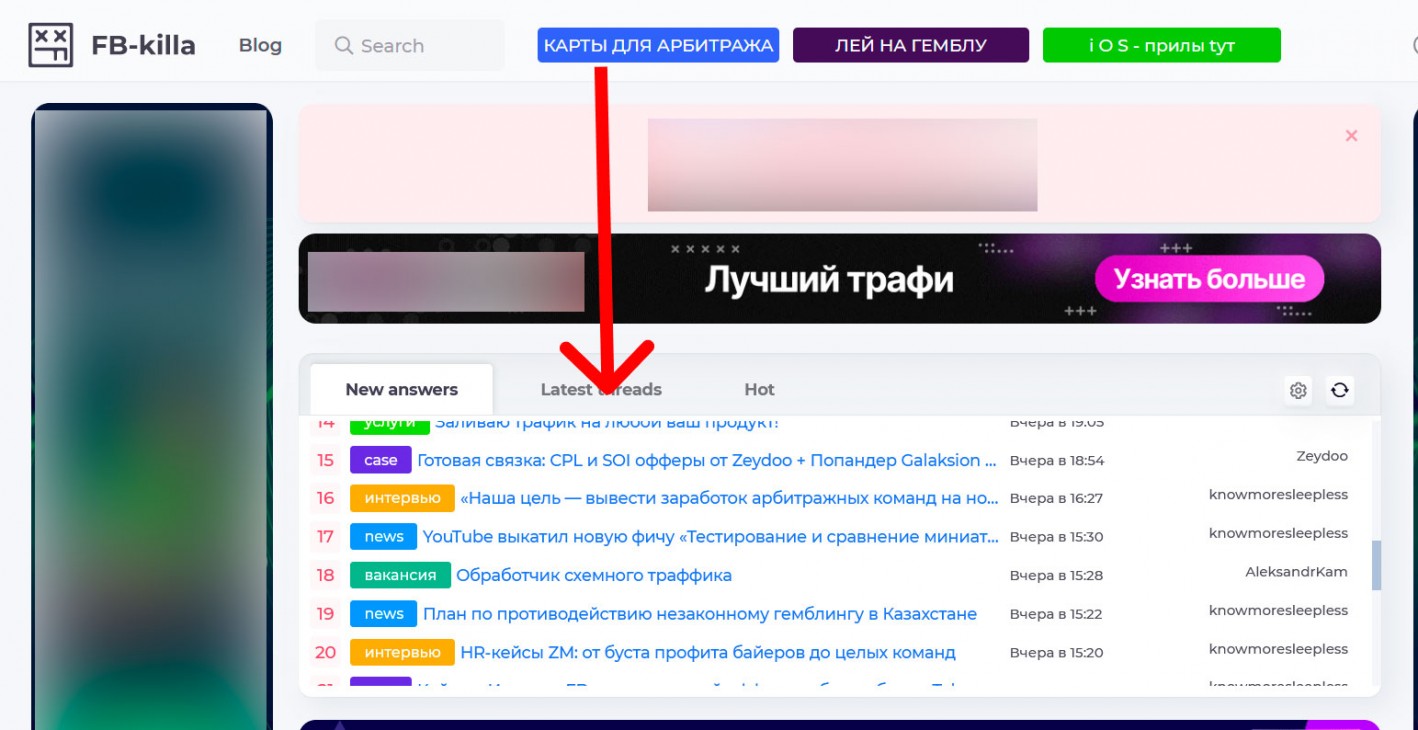Open knowmoresleepless profile on row 16
Screen dimensions: 1418x730
1278,494
